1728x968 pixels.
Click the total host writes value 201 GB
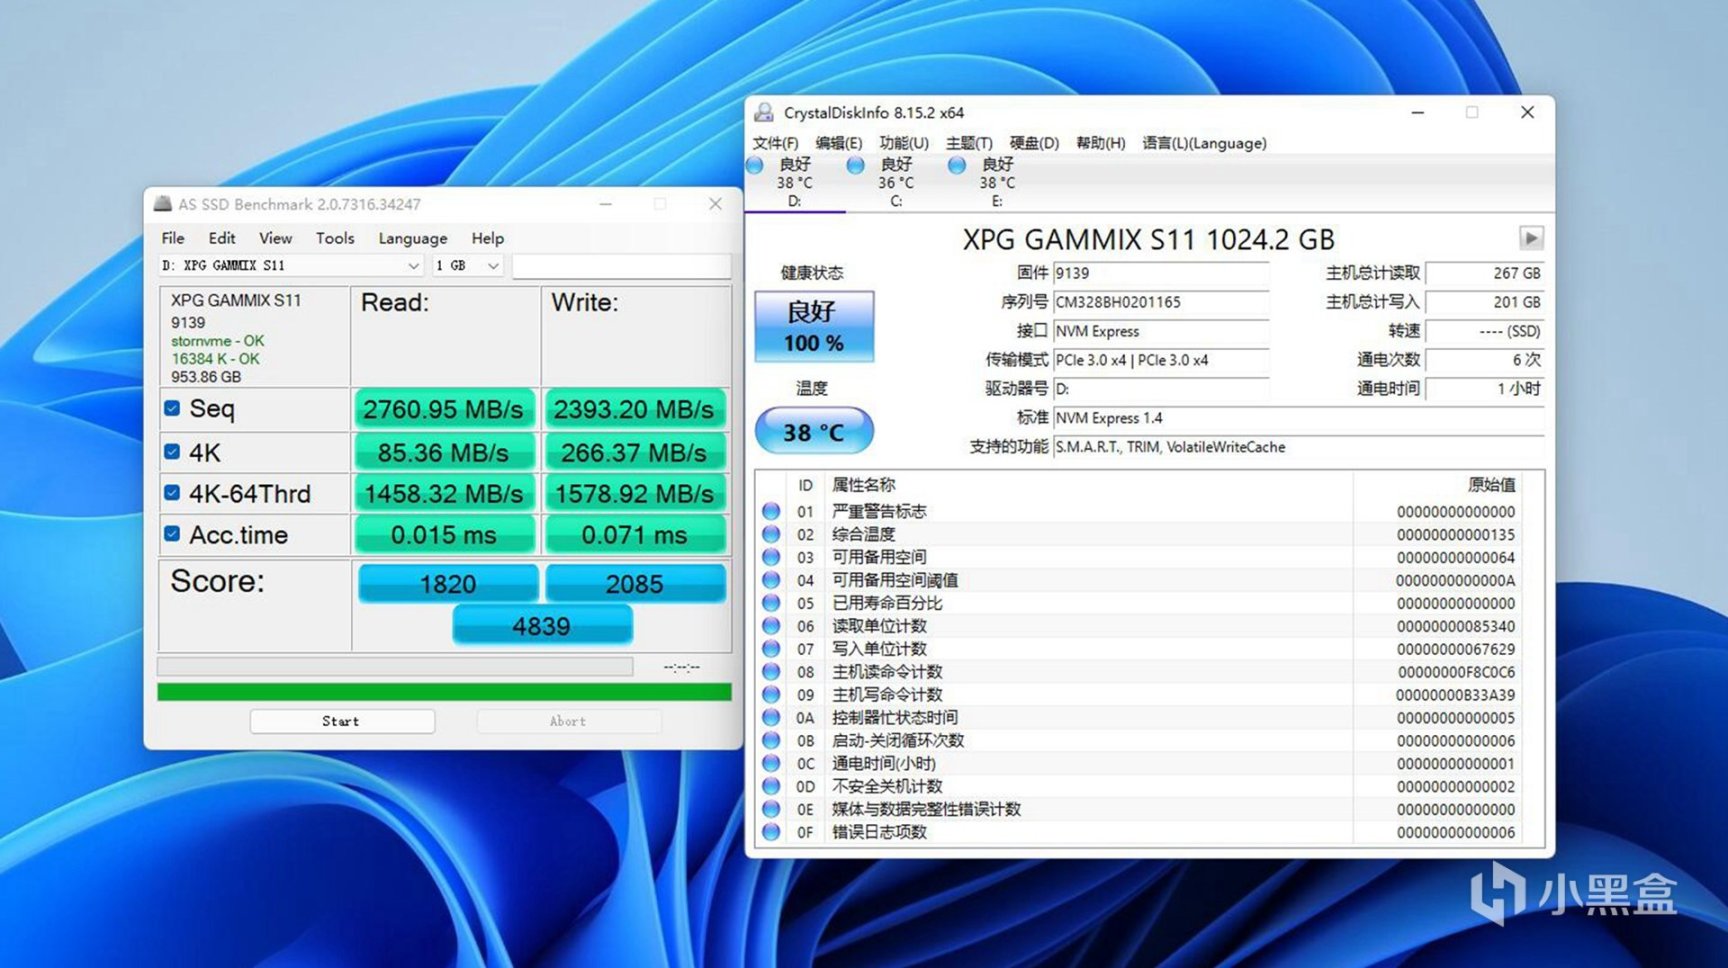click(x=1484, y=302)
